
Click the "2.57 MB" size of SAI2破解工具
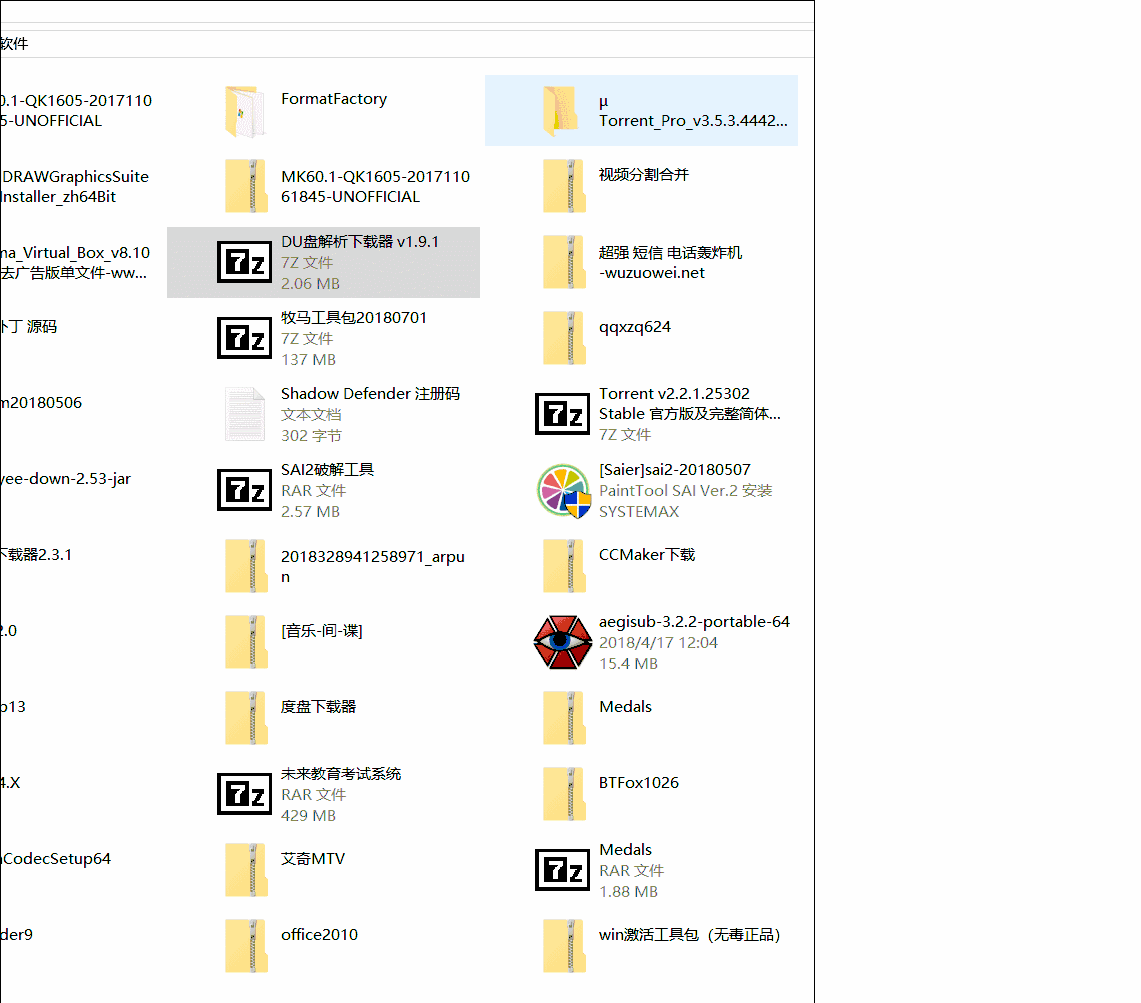click(311, 512)
